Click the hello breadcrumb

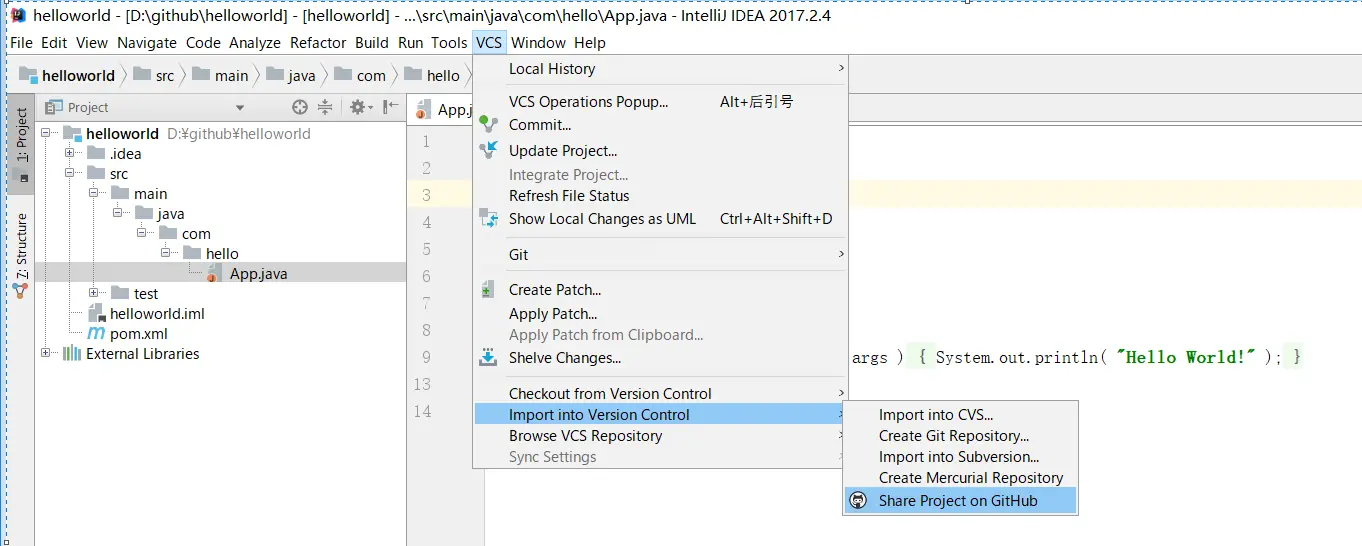point(432,75)
